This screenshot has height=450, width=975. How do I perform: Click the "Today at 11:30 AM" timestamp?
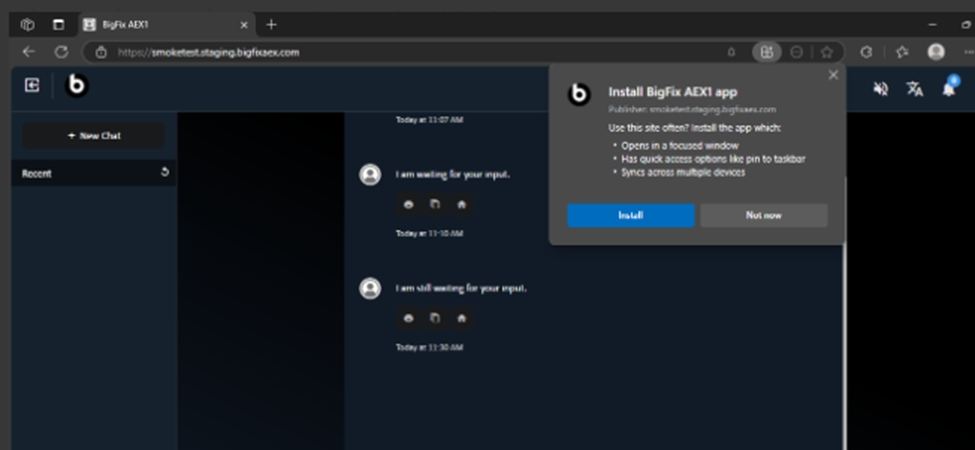click(x=429, y=347)
